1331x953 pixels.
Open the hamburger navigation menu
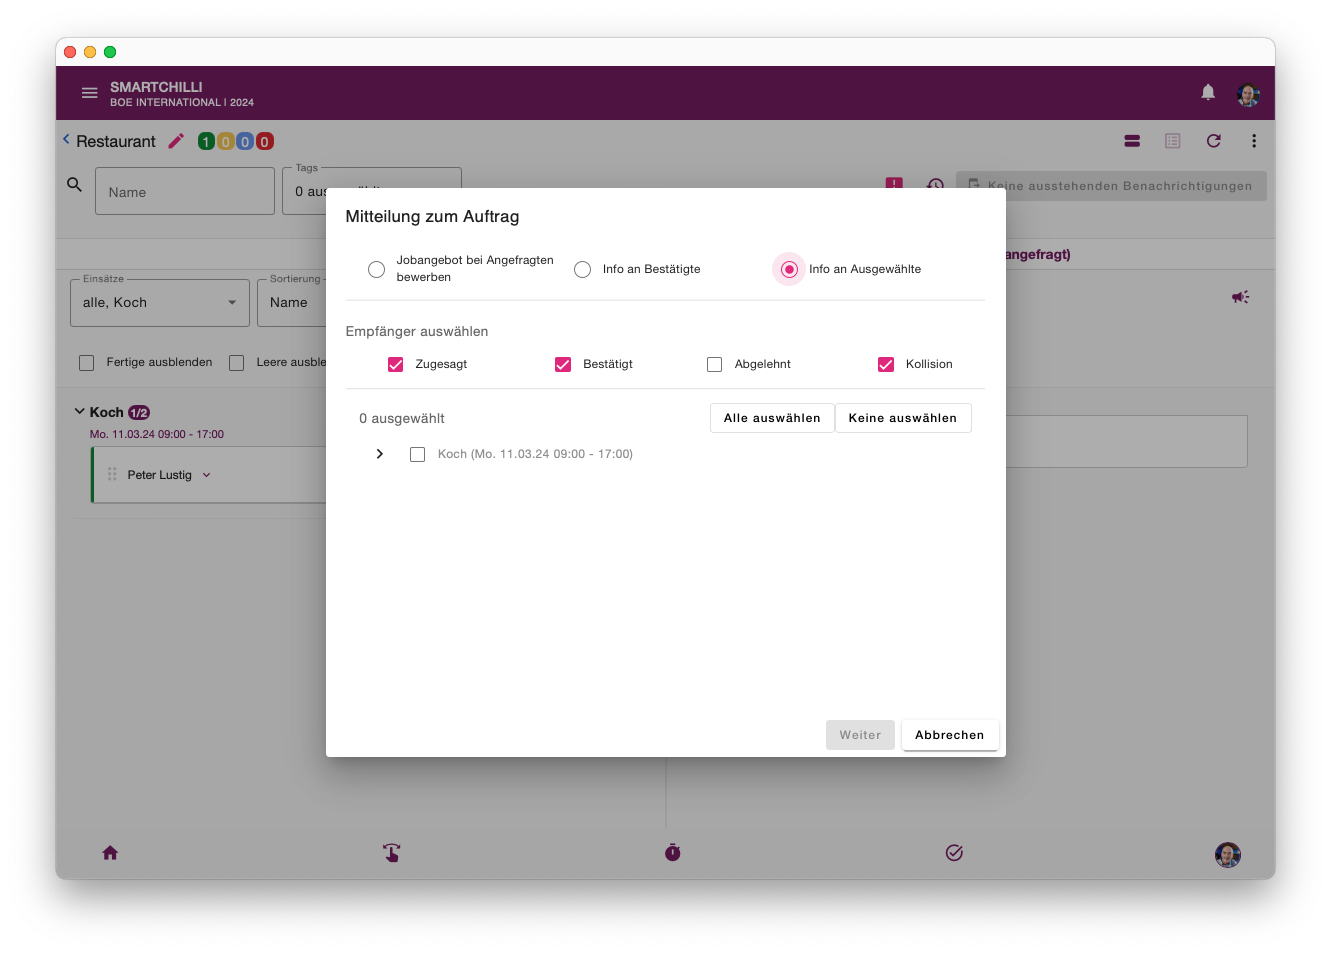[x=89, y=93]
